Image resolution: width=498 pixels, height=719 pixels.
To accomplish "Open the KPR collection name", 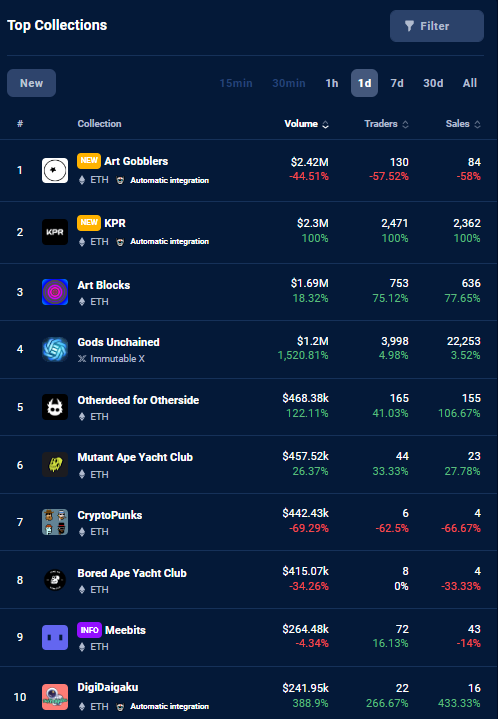I will click(x=115, y=223).
